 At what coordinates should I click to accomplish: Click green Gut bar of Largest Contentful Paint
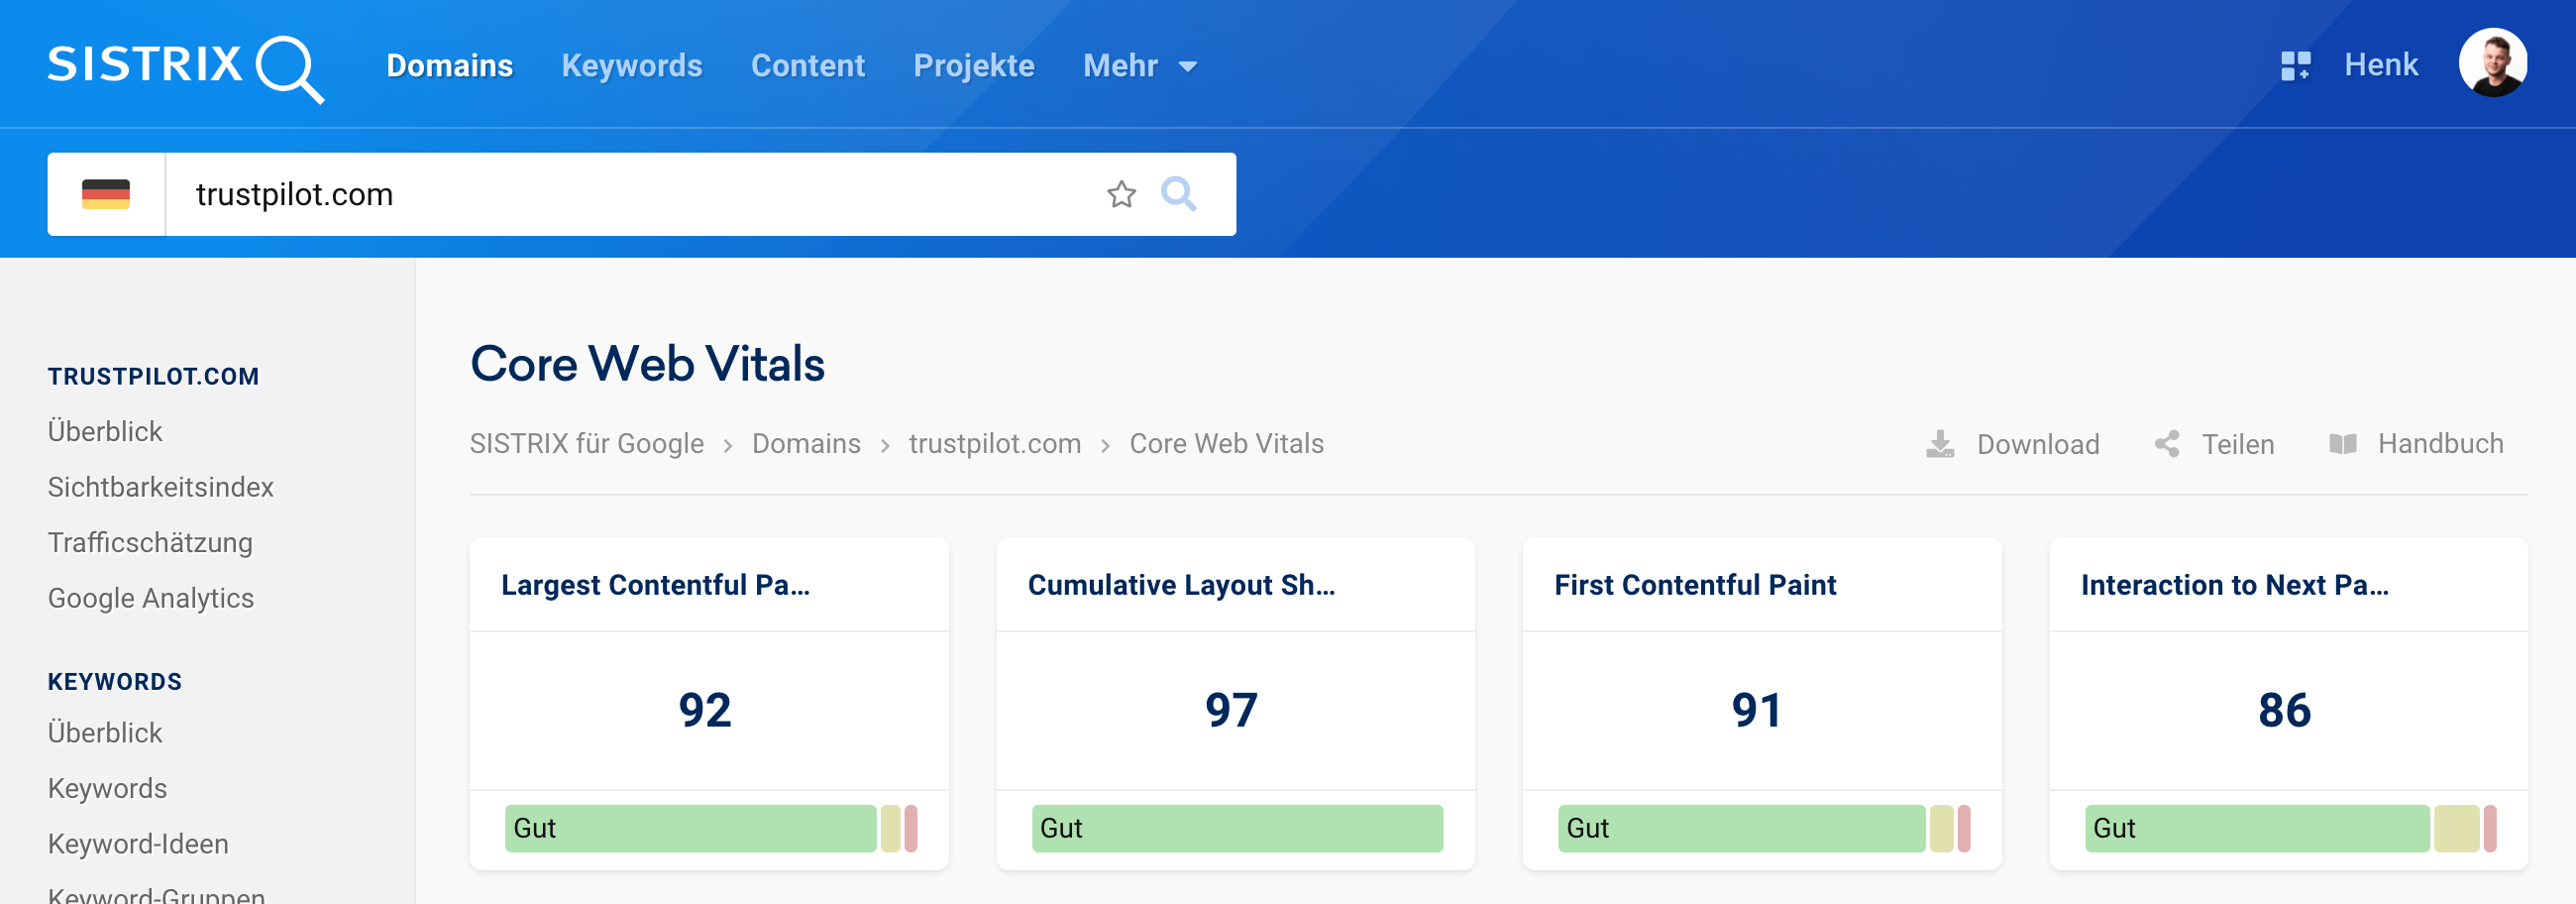[x=690, y=828]
